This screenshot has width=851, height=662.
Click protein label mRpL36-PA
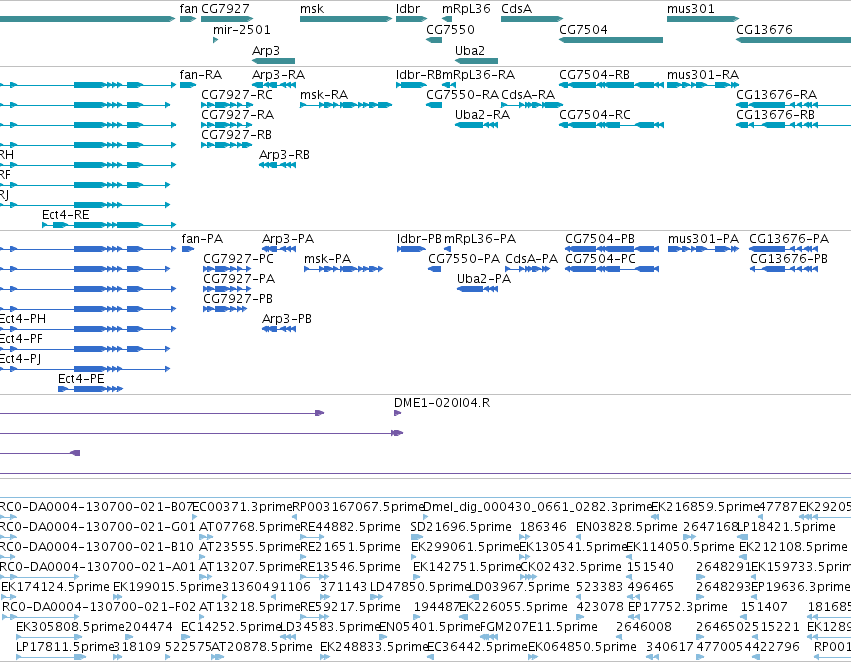pos(480,239)
